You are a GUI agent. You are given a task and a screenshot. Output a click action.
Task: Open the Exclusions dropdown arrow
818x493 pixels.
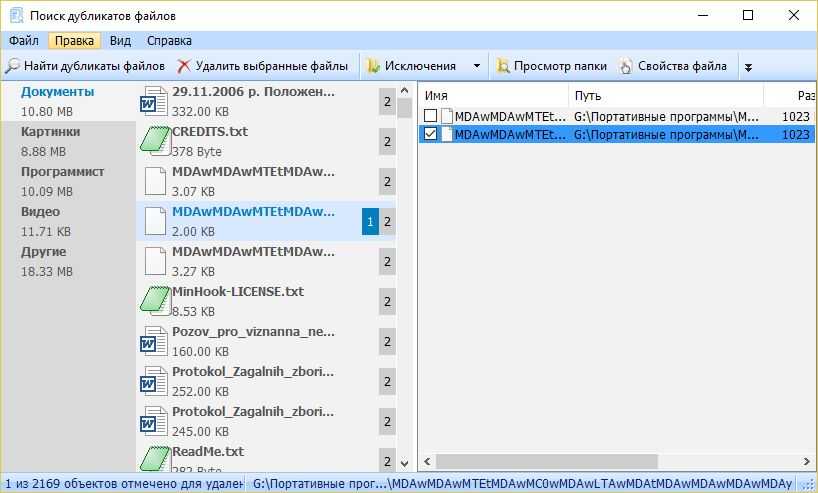click(476, 66)
